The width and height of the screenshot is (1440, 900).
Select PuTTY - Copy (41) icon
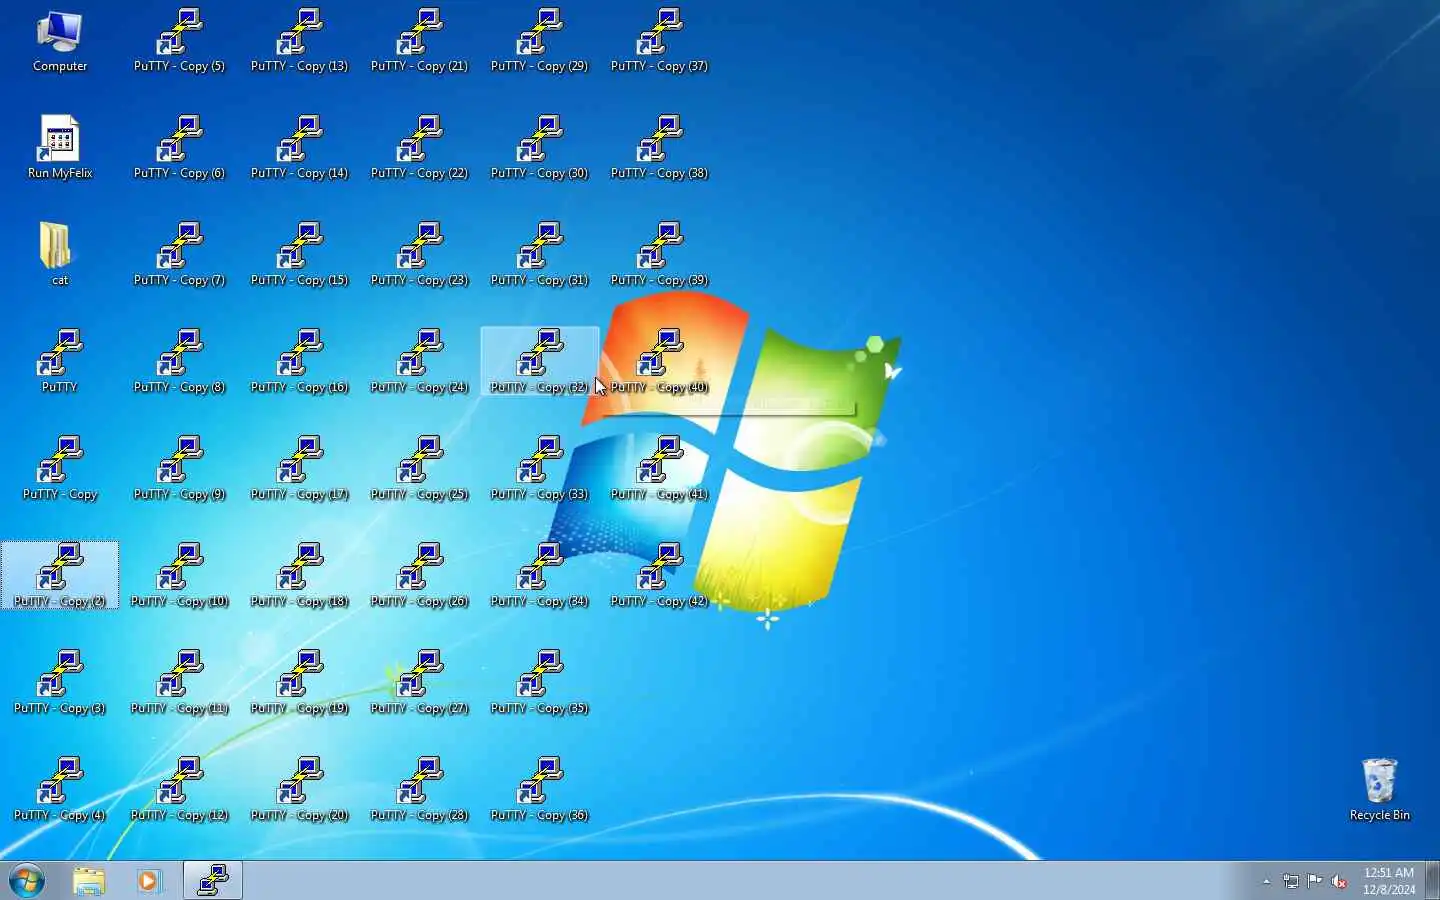(660, 469)
